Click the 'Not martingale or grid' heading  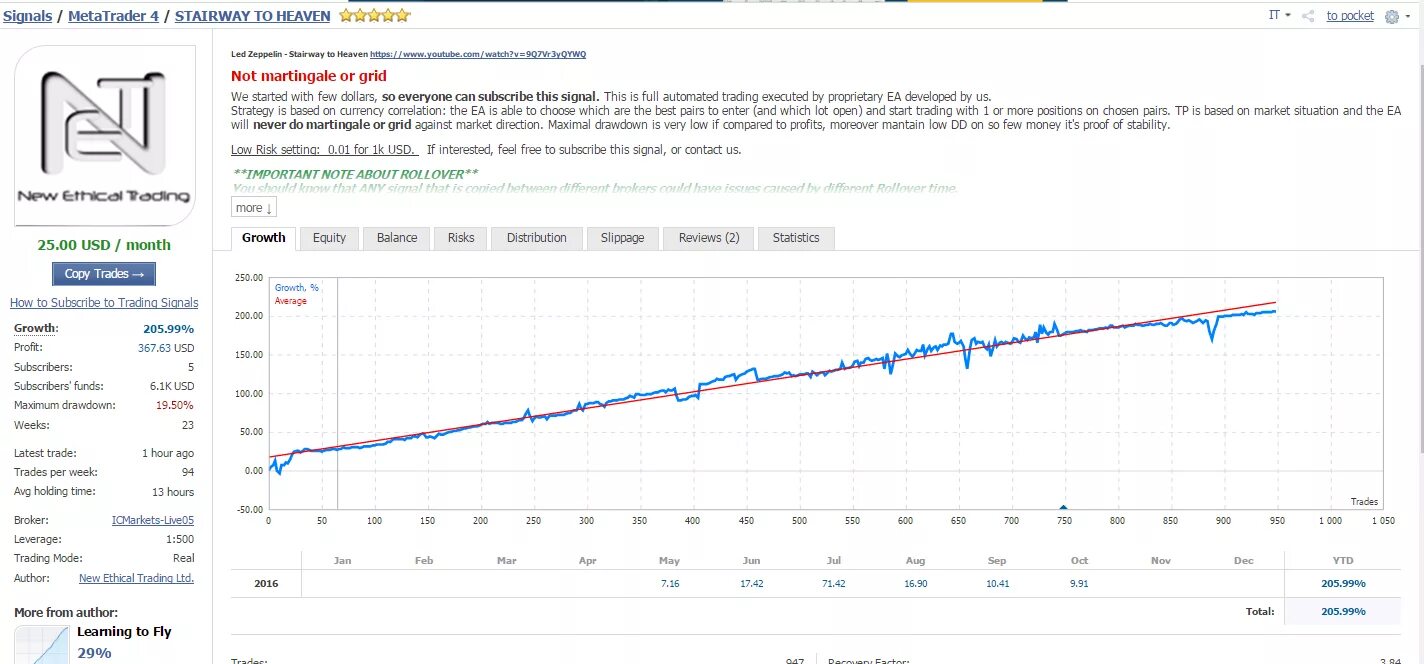pos(309,76)
